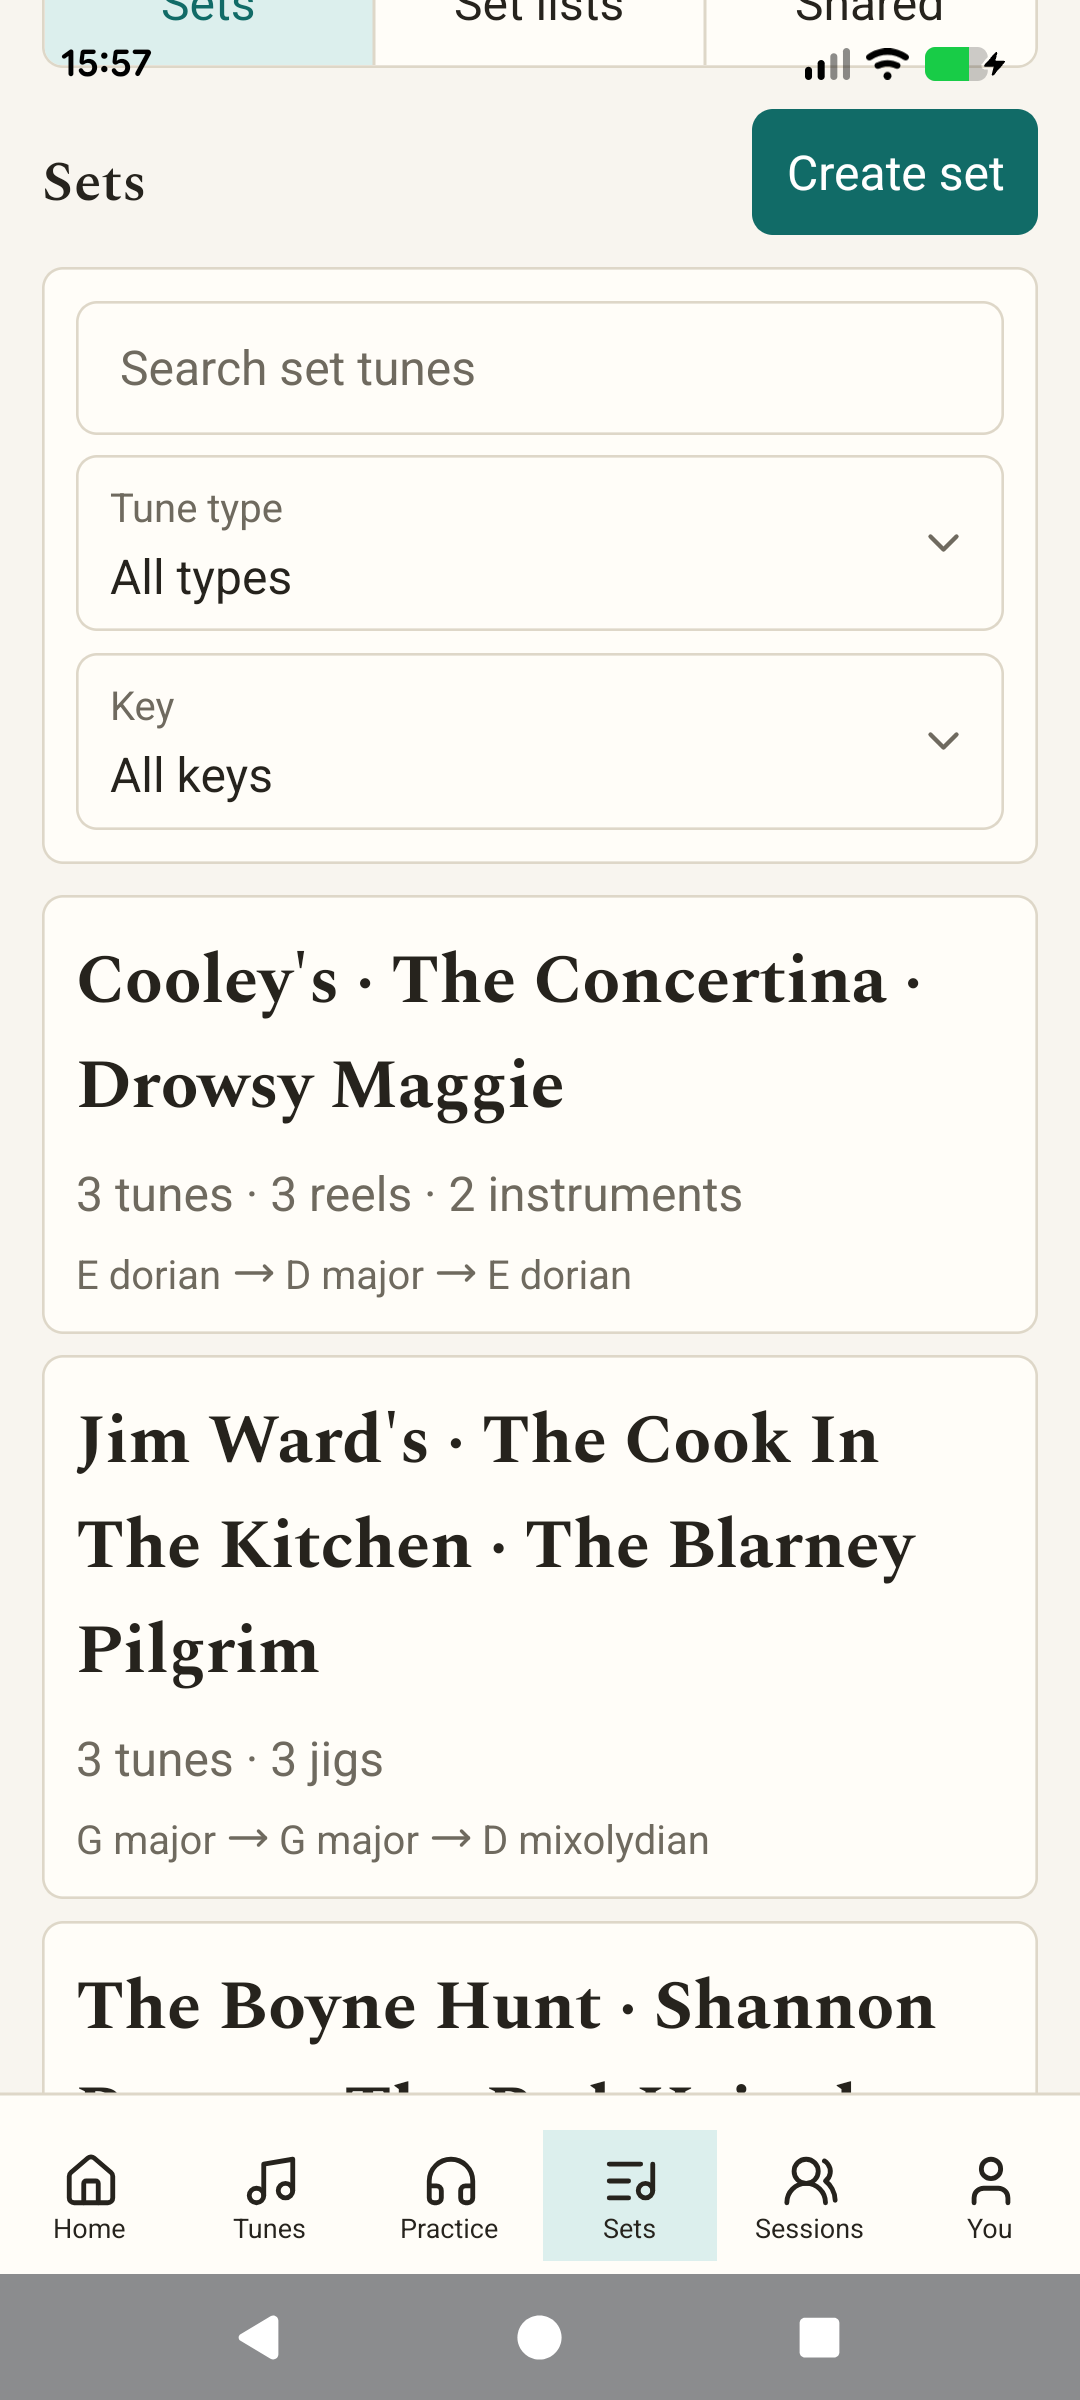Open Practice with the headphones icon
This screenshot has width=1080, height=2400.
(450, 2180)
